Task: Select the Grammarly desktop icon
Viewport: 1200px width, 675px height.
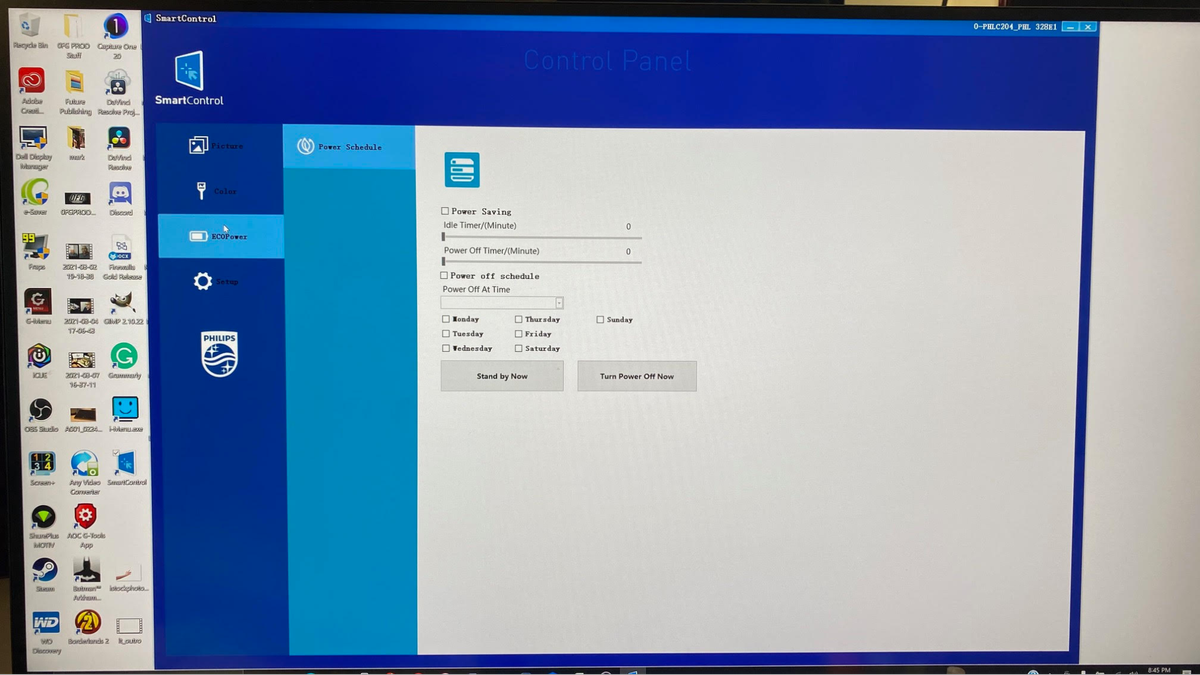Action: click(x=123, y=360)
